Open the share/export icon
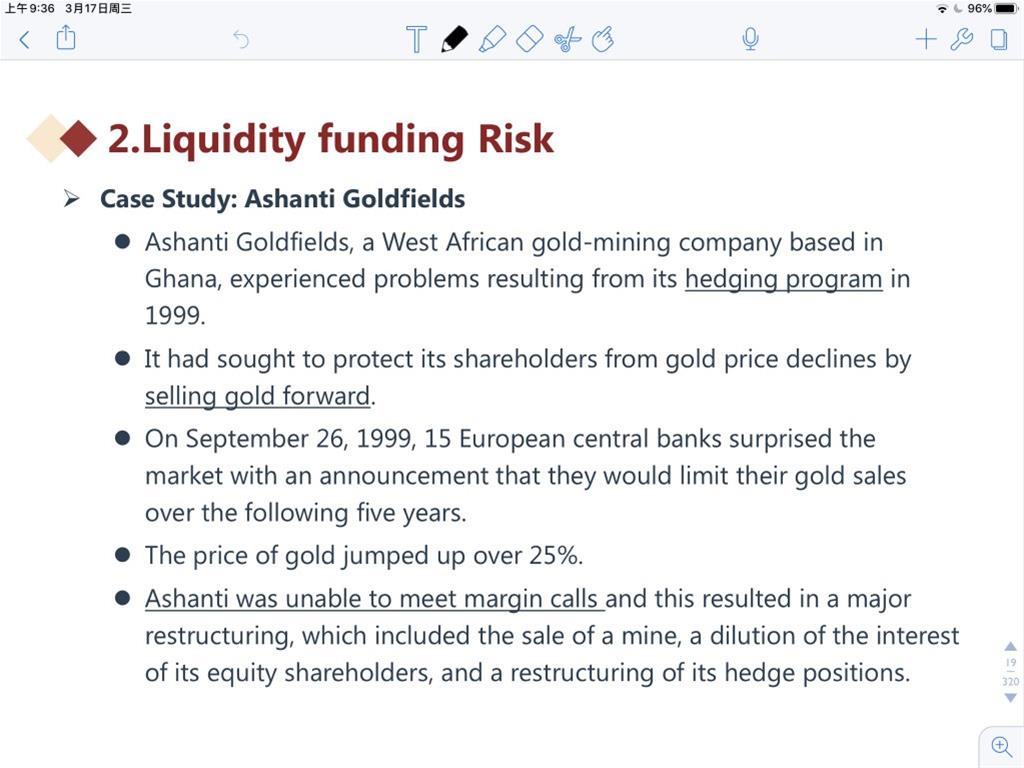 coord(66,38)
